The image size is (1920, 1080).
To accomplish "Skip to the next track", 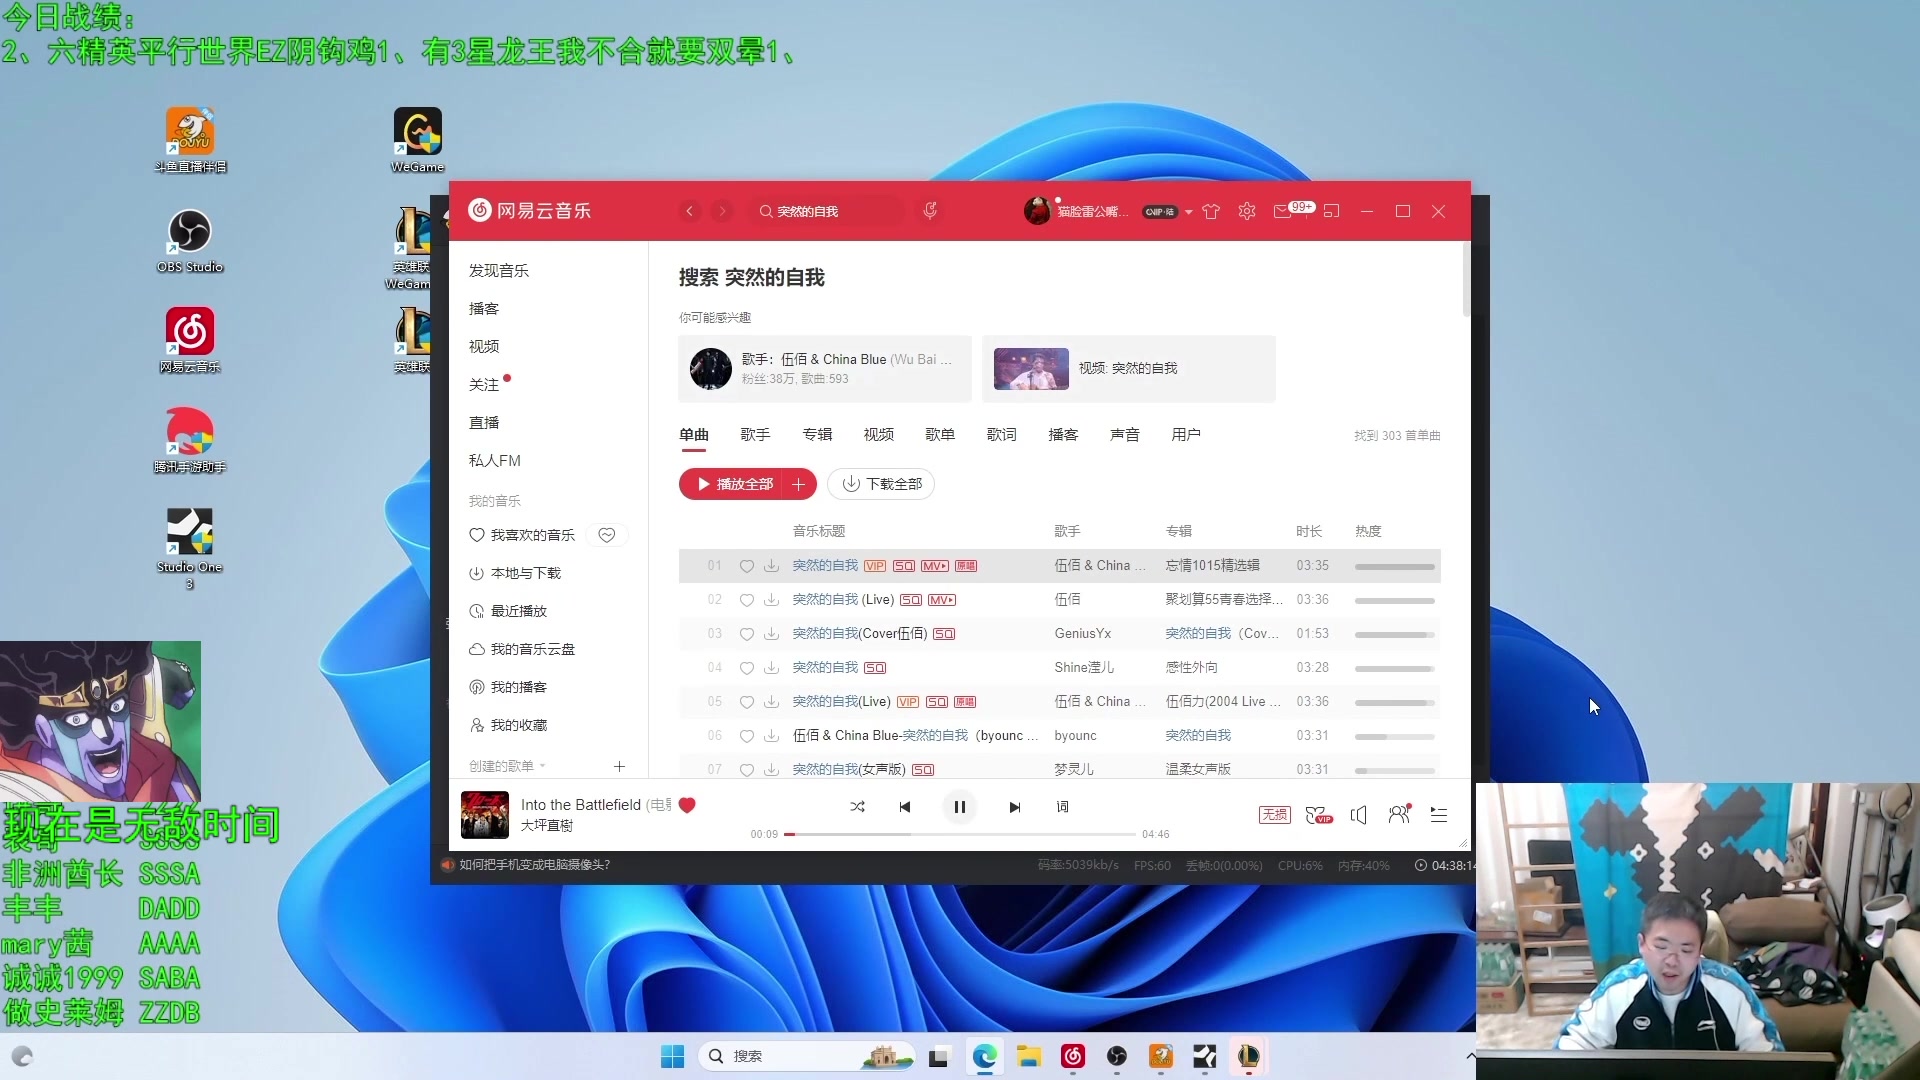I will [1015, 807].
